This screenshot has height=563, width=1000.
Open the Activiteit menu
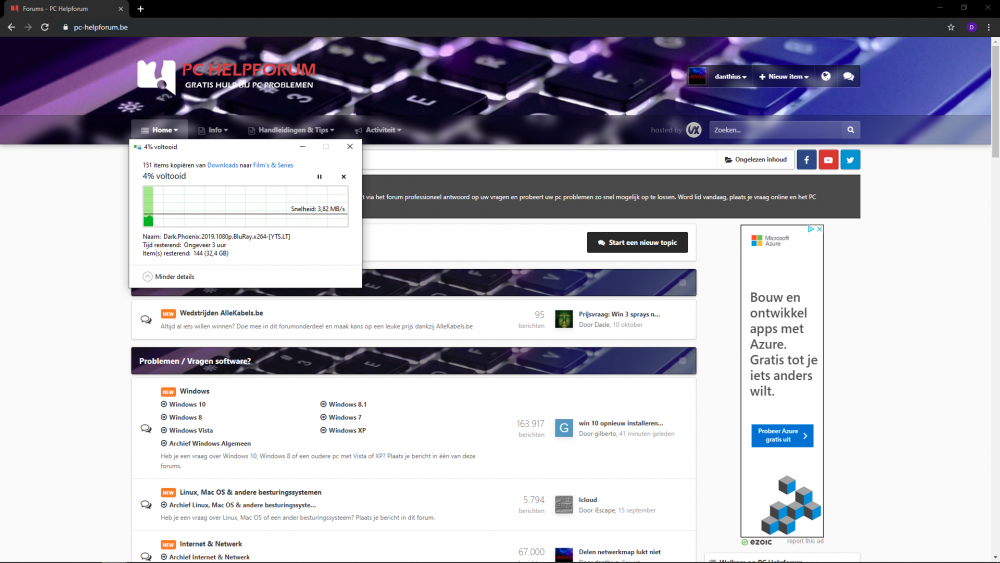(x=378, y=130)
